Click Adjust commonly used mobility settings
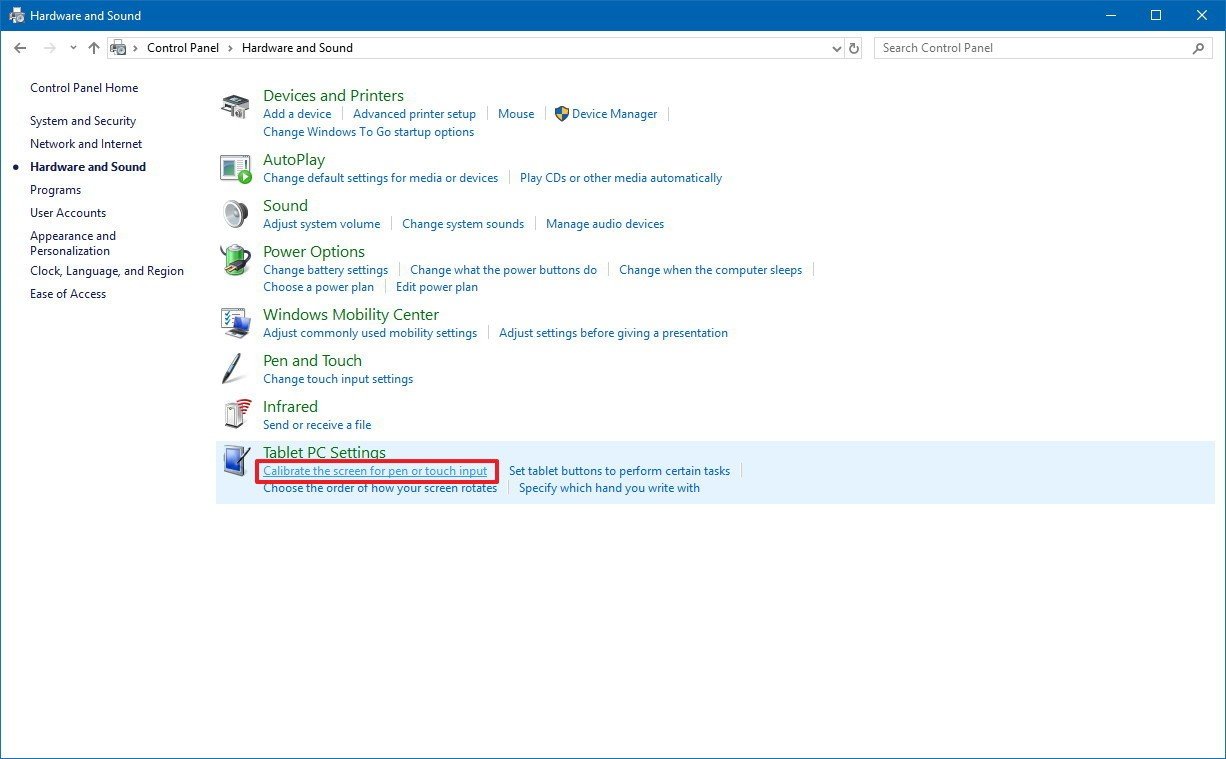1226x759 pixels. (370, 333)
